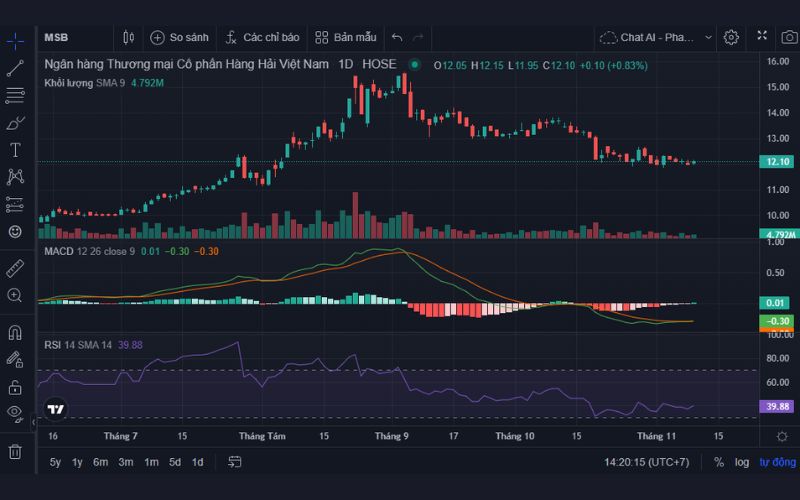Open the candlestick chart style selector

pyautogui.click(x=128, y=37)
